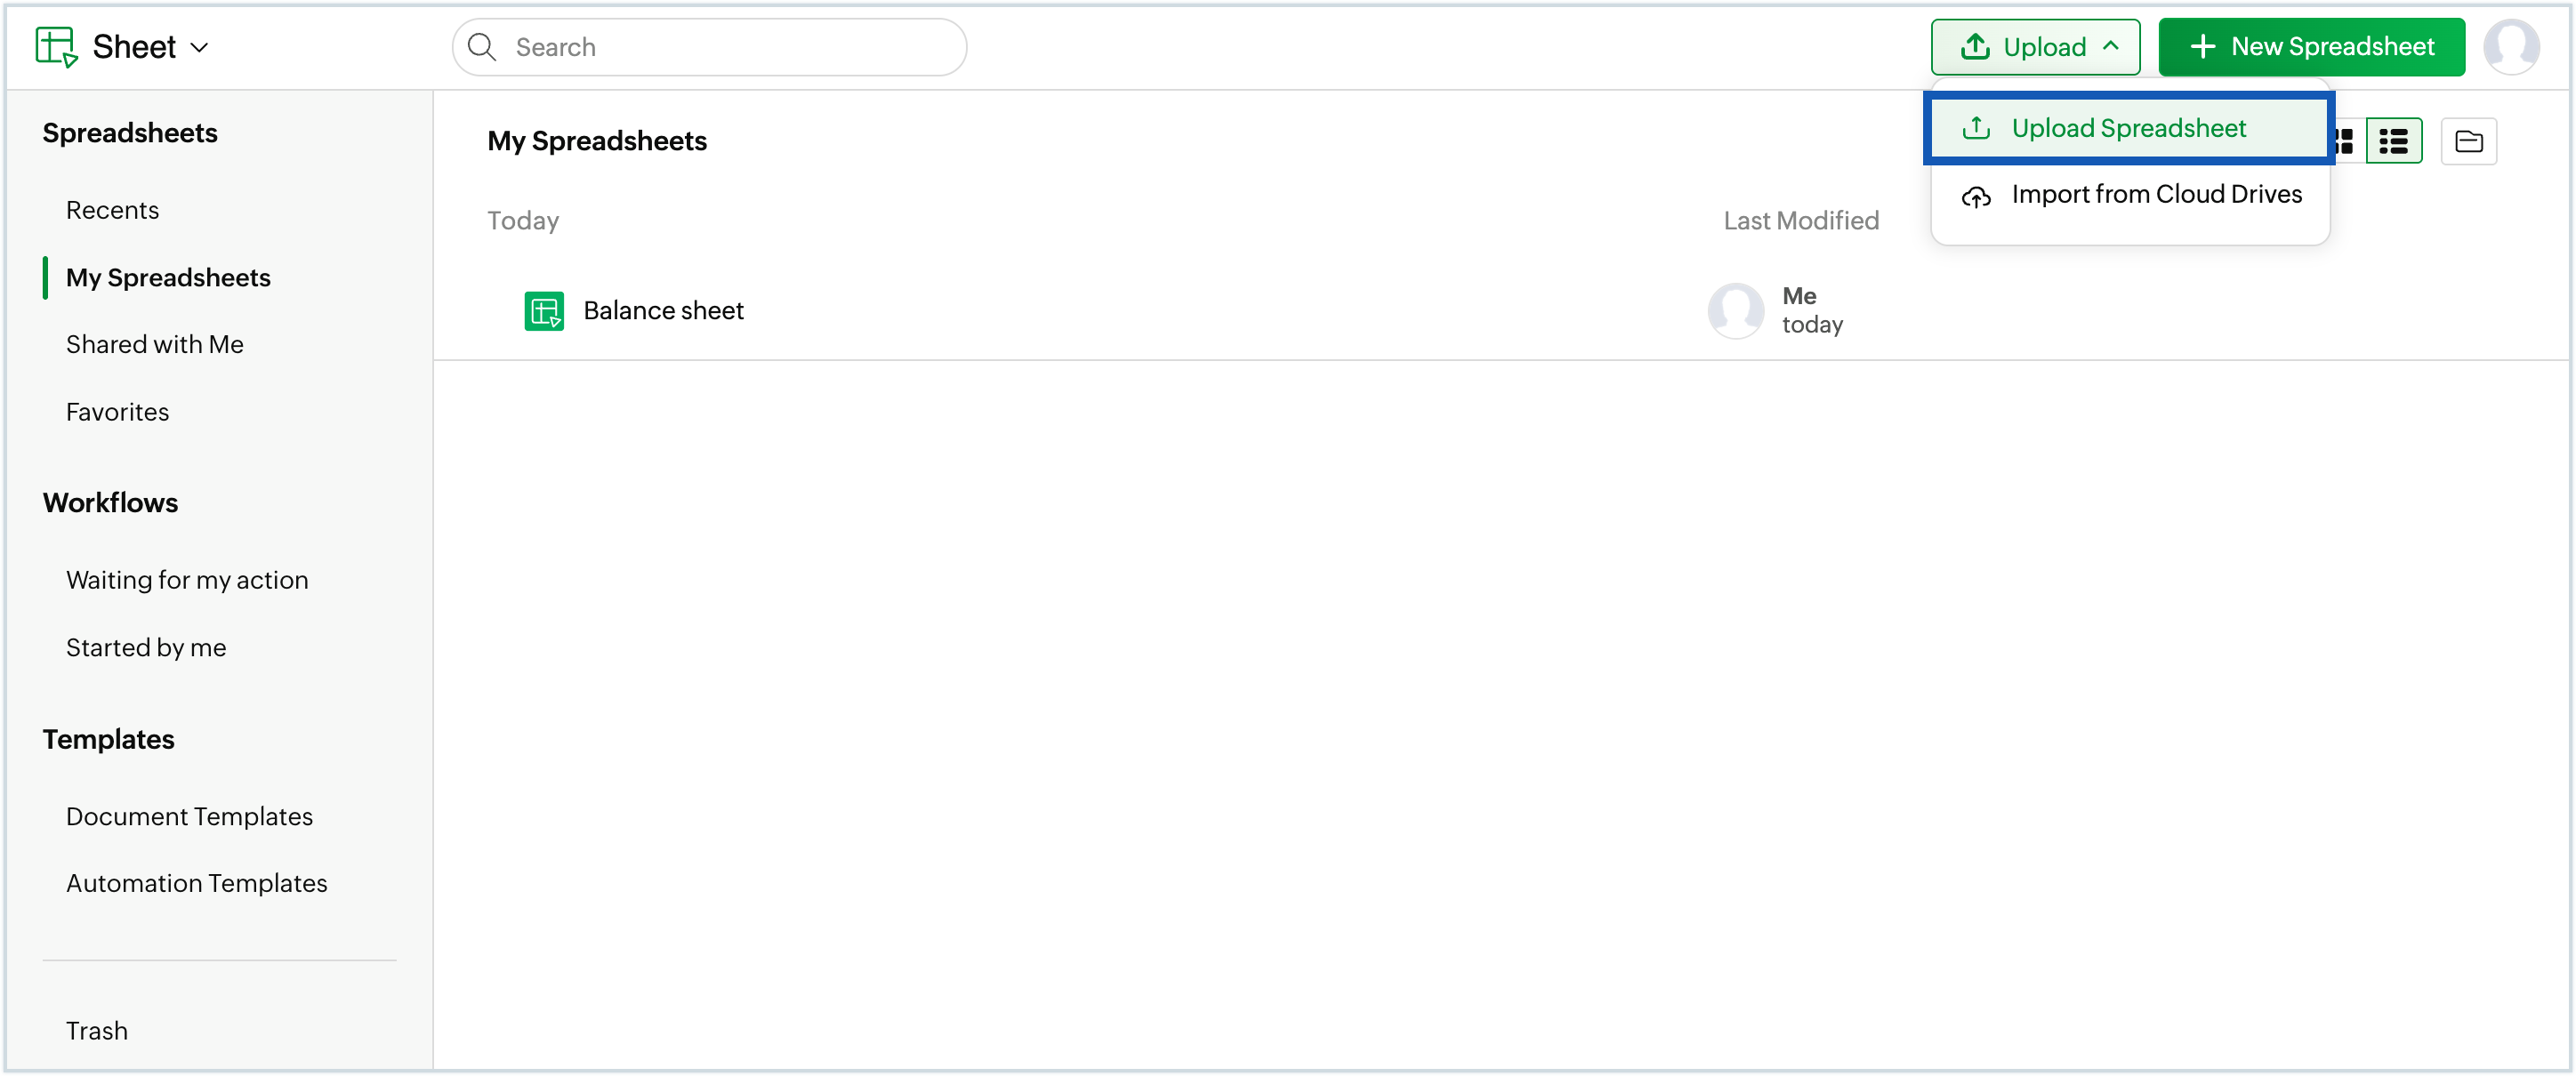Click the New Spreadsheet button
Screen dimensions: 2576x1076
pos(2310,46)
